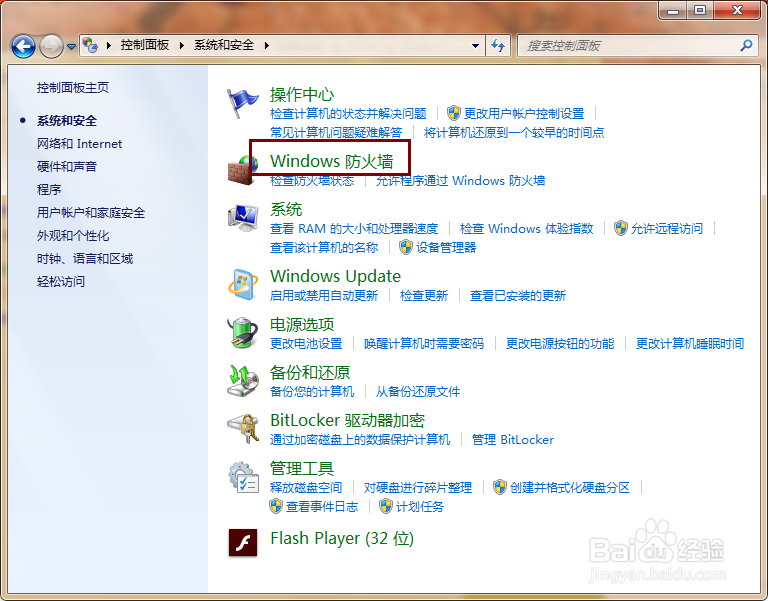Click the Windows Firewall brick wall icon
768x601 pixels.
[x=242, y=170]
